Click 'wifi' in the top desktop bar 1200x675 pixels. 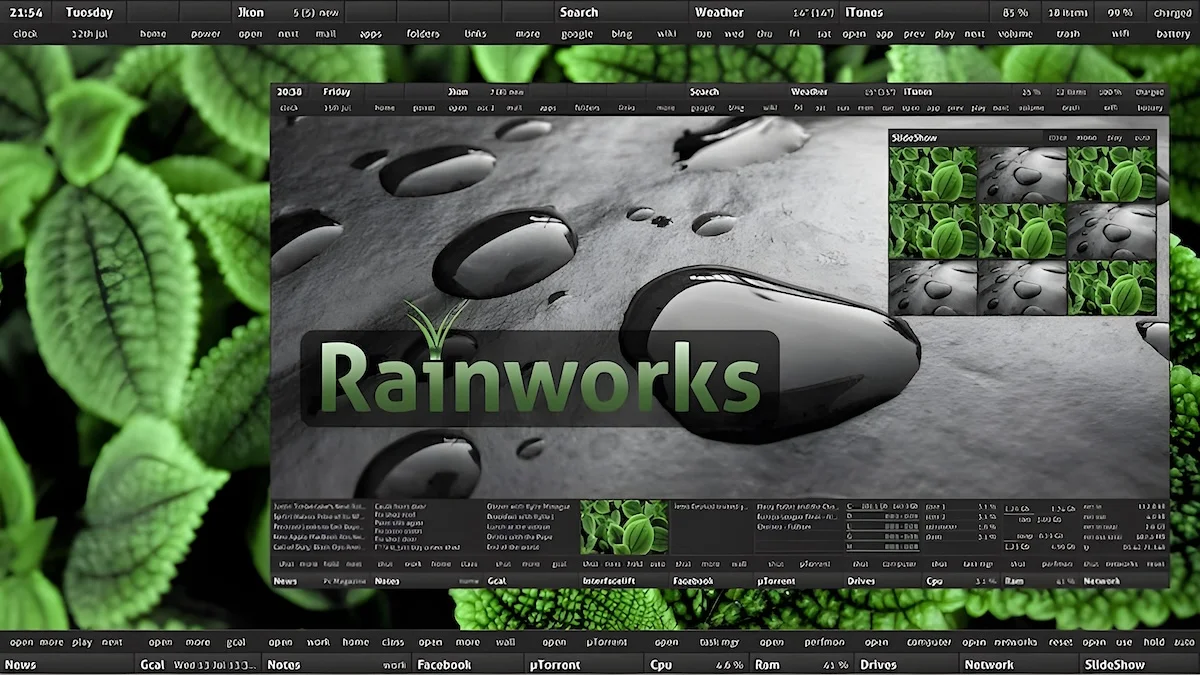tap(1120, 33)
